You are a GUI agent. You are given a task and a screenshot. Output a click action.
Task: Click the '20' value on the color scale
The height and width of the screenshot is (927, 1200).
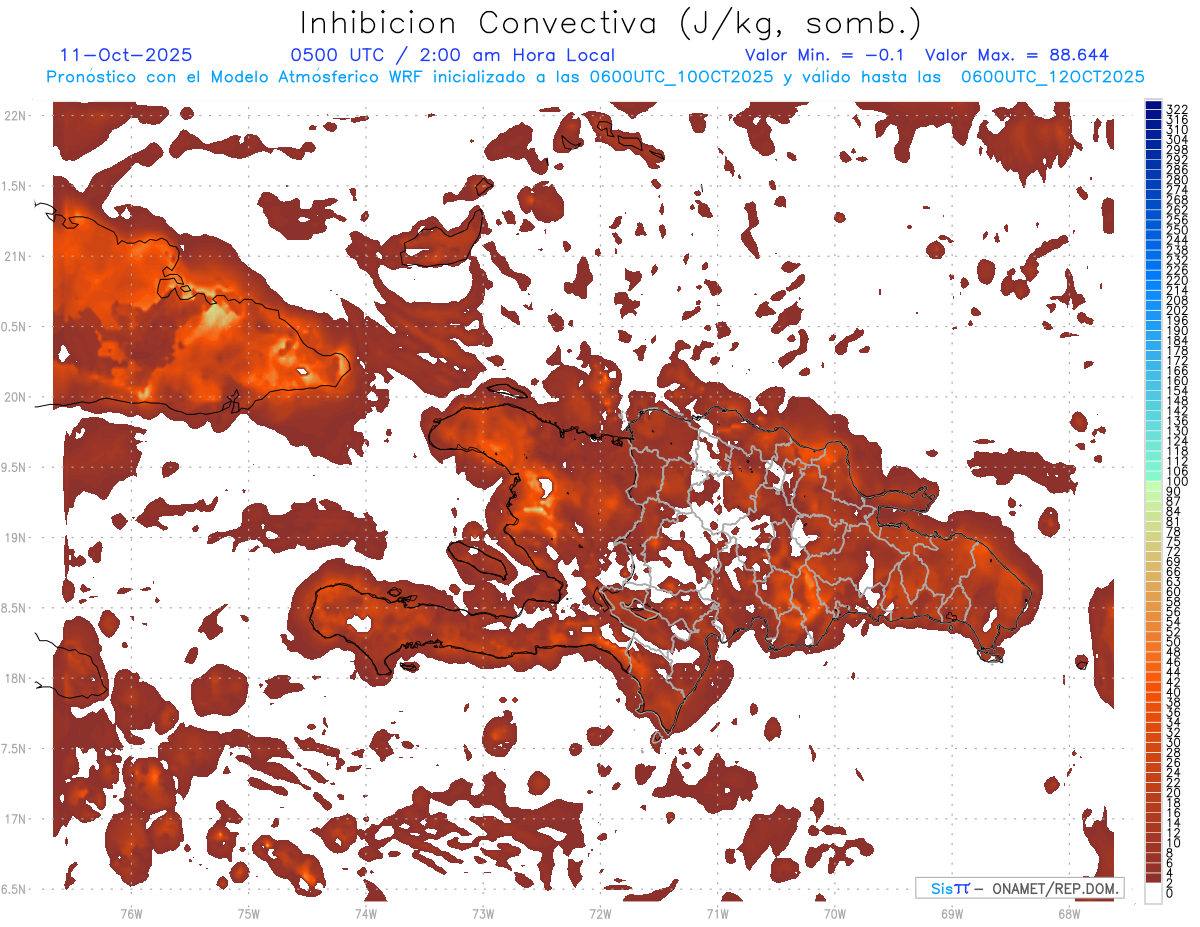(x=1174, y=792)
